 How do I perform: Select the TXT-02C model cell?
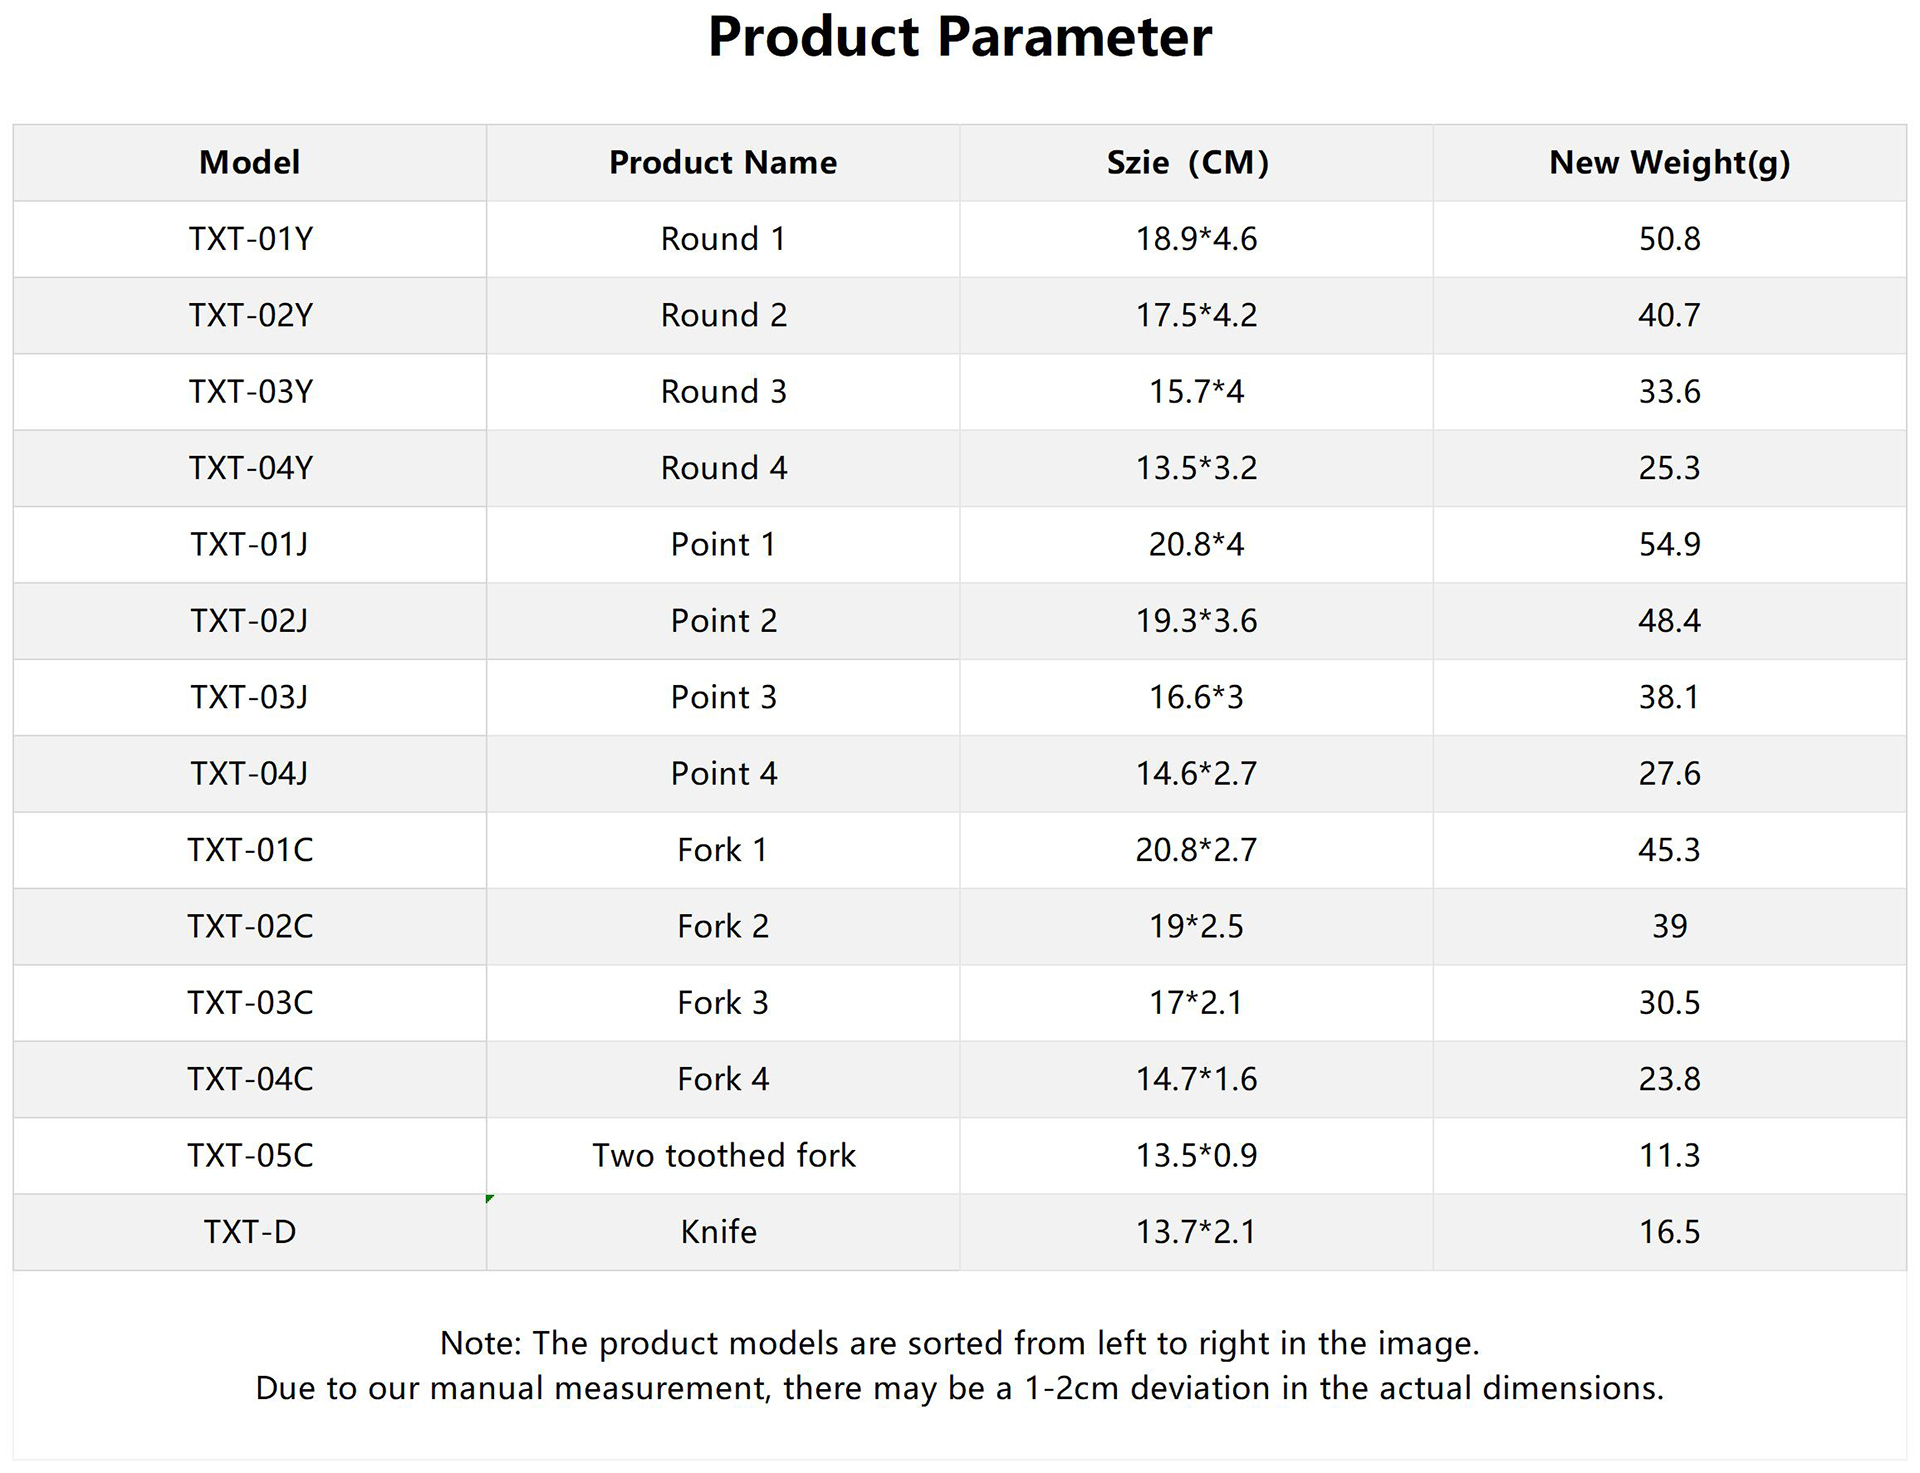(250, 926)
